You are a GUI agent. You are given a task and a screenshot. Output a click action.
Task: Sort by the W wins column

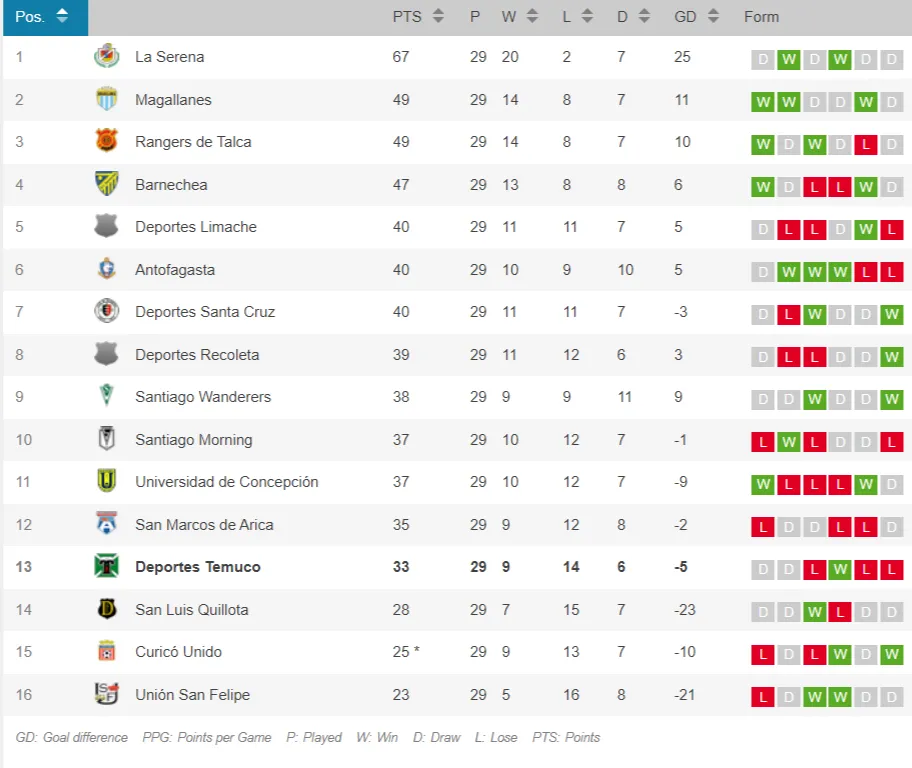[x=532, y=17]
